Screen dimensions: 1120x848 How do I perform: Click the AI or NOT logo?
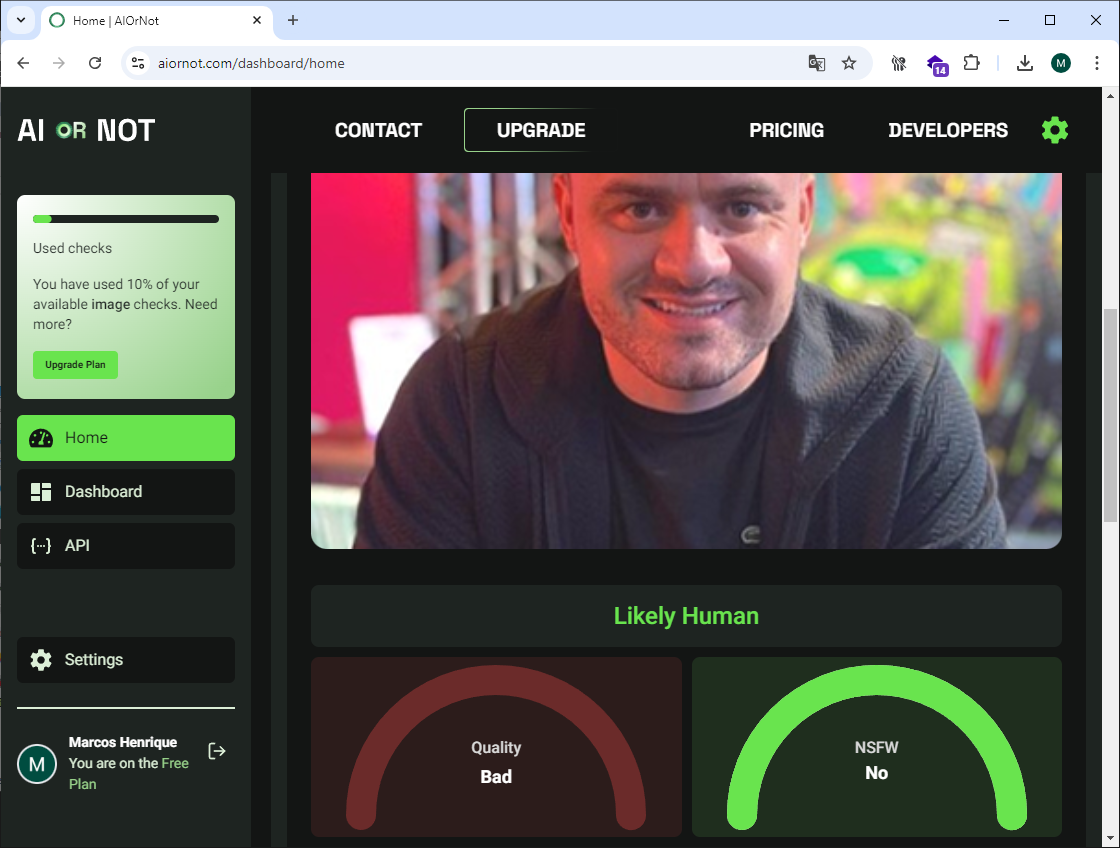point(86,131)
